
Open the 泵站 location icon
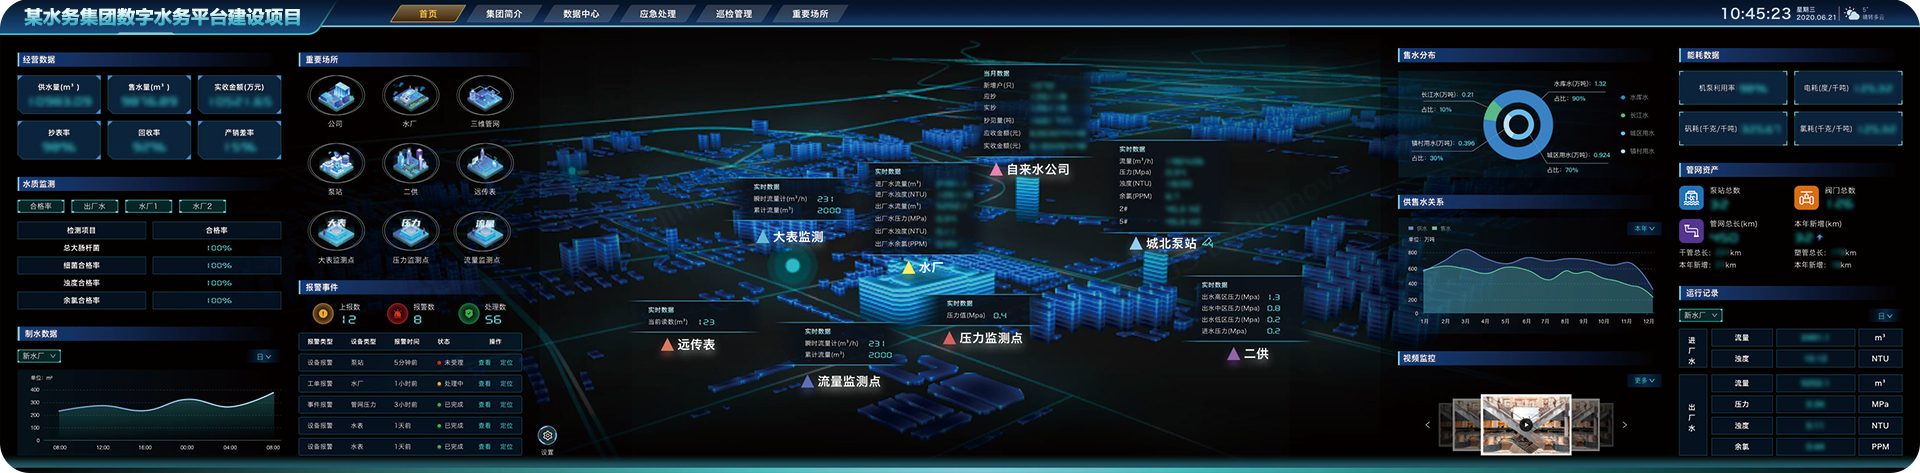336,164
